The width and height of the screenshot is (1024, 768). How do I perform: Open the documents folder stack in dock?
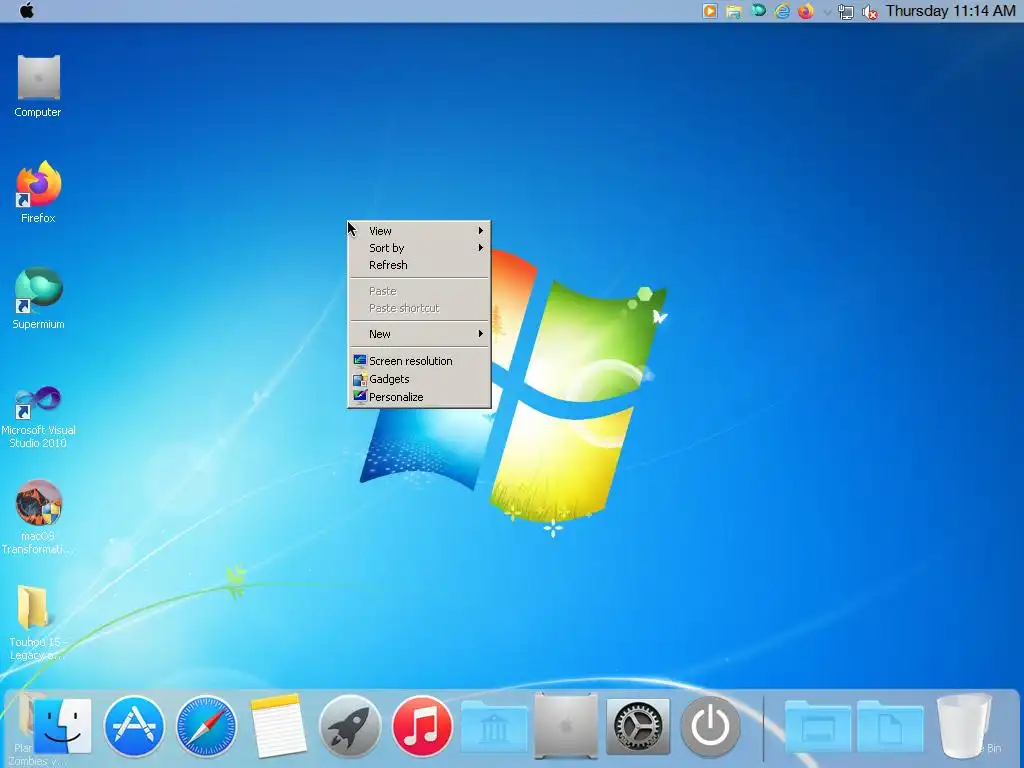[x=890, y=726]
